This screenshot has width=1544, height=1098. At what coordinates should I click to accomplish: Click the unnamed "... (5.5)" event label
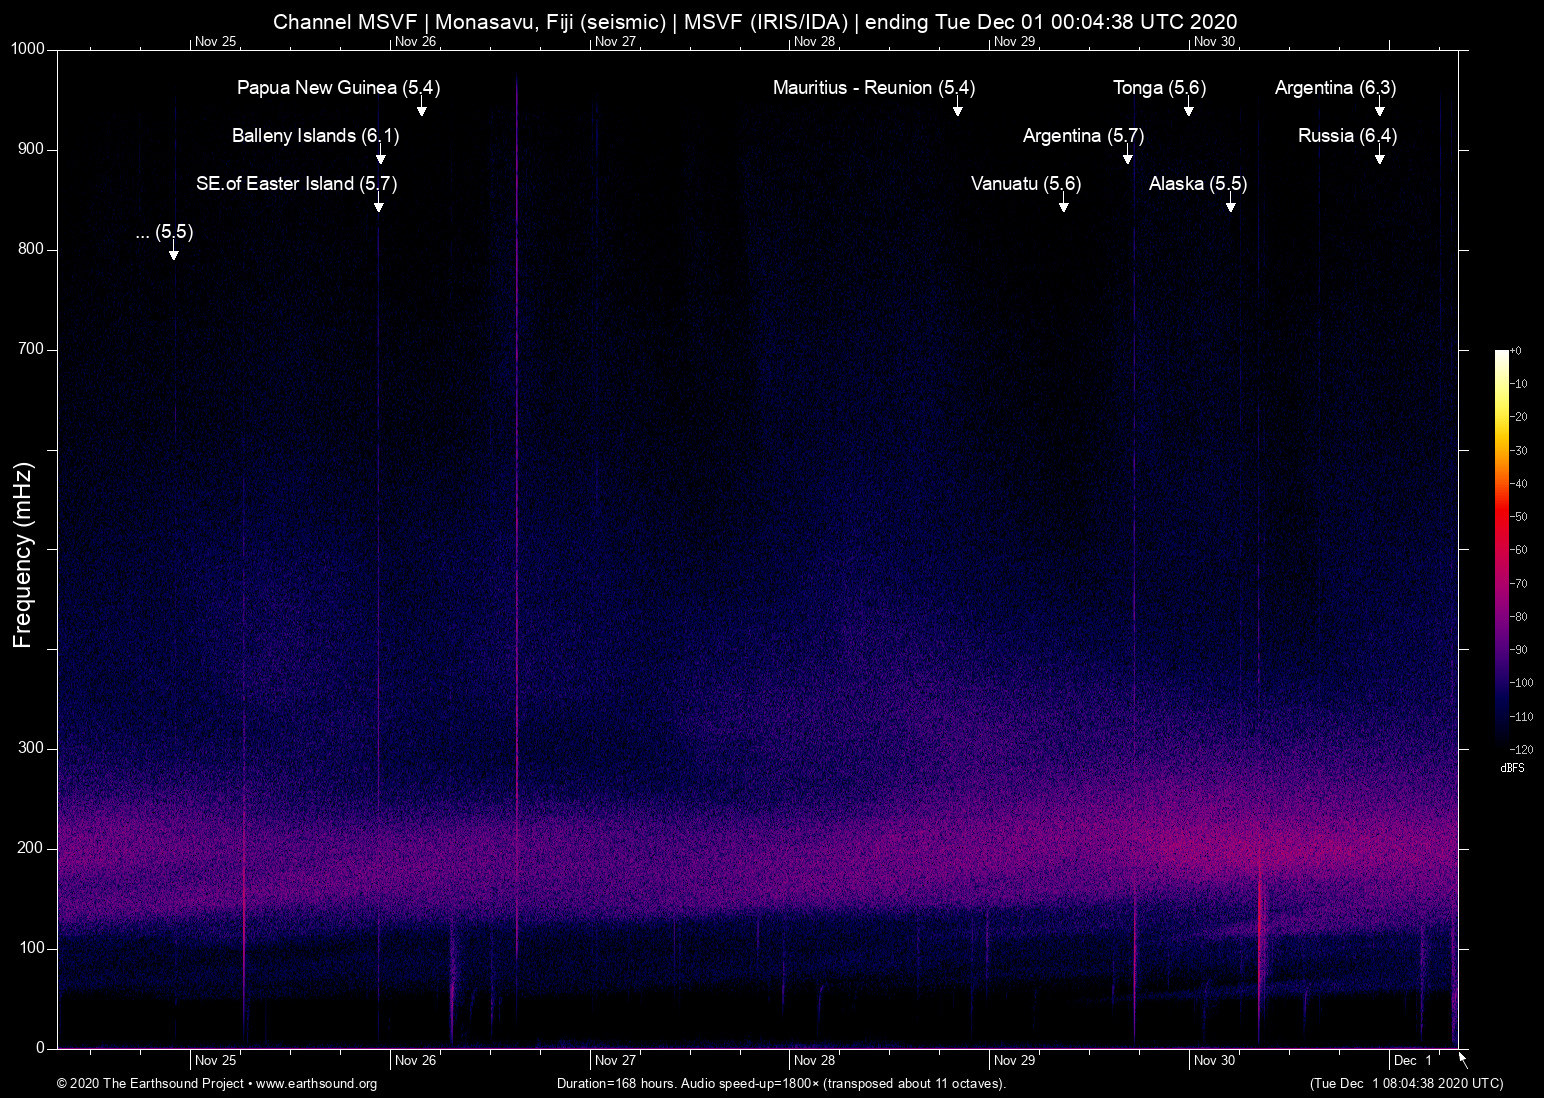coord(164,232)
